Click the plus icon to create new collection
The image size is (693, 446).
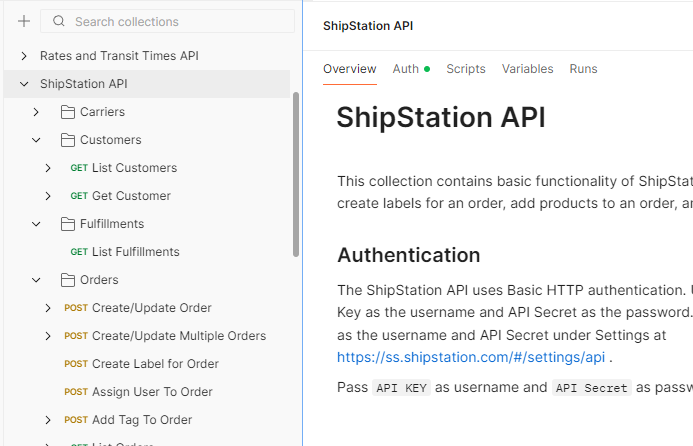pyautogui.click(x=24, y=21)
